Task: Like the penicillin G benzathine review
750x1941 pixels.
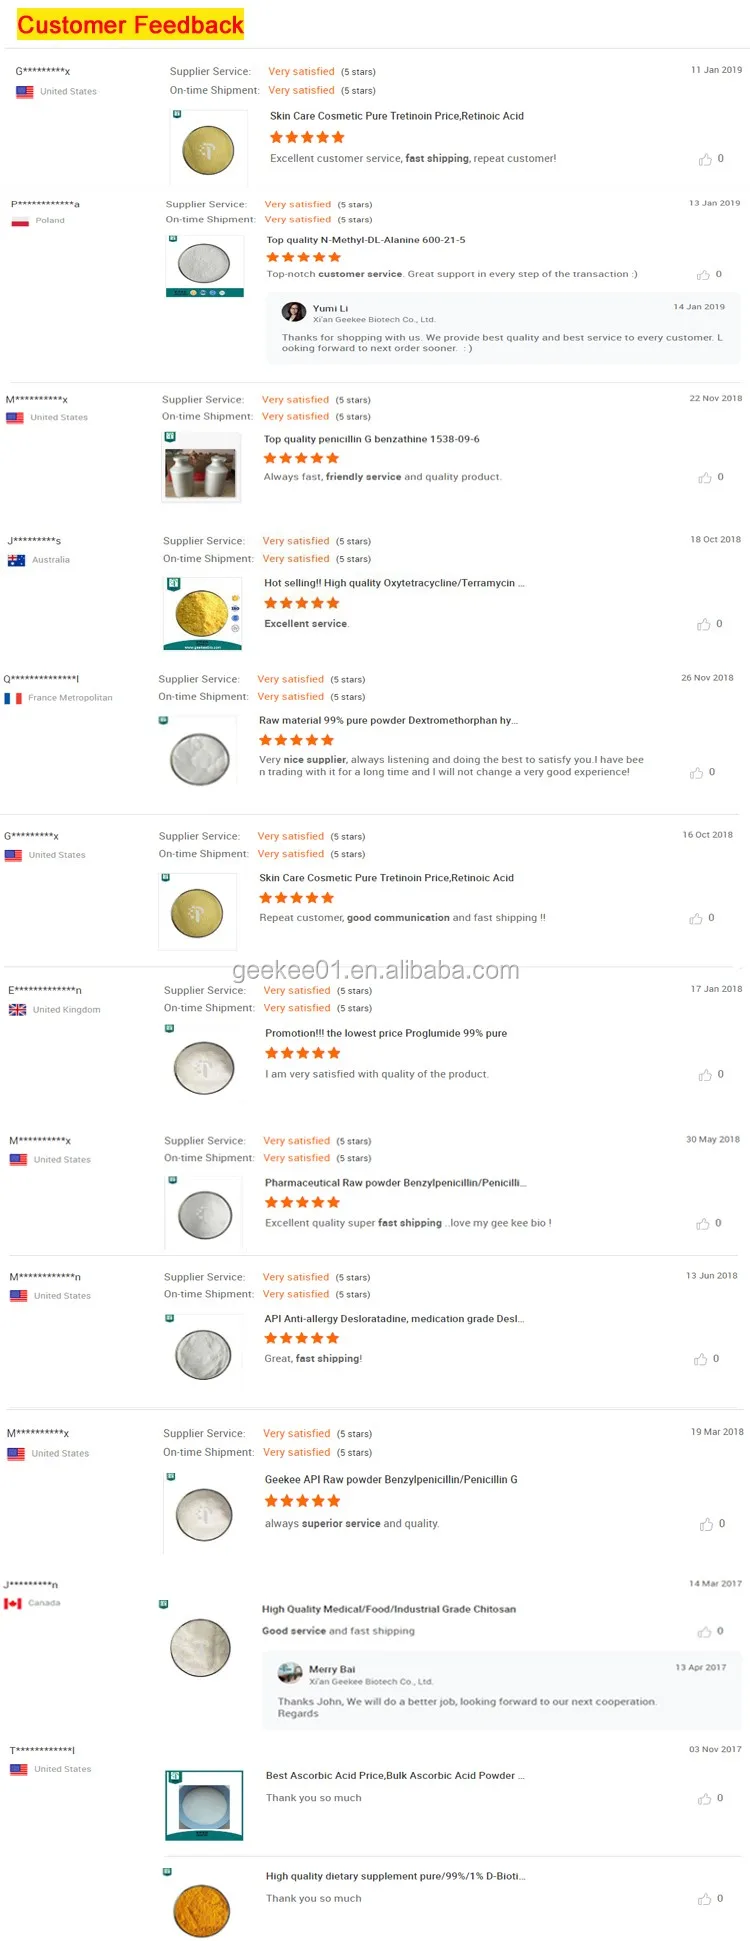Action: (706, 478)
